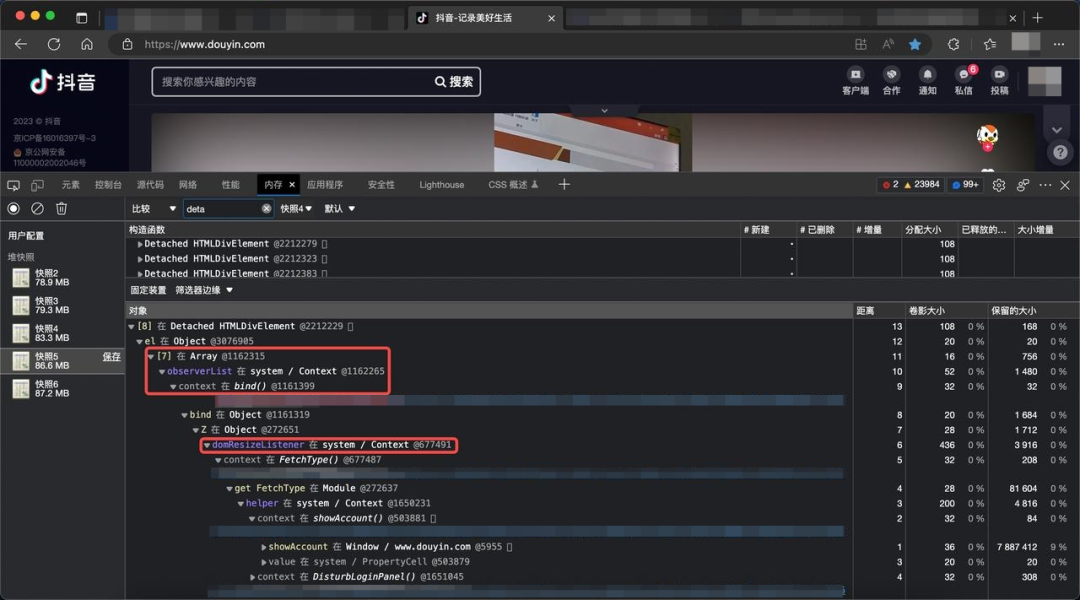Collapse the domResizeListener tree node
The height and width of the screenshot is (600, 1080).
pyautogui.click(x=207, y=445)
